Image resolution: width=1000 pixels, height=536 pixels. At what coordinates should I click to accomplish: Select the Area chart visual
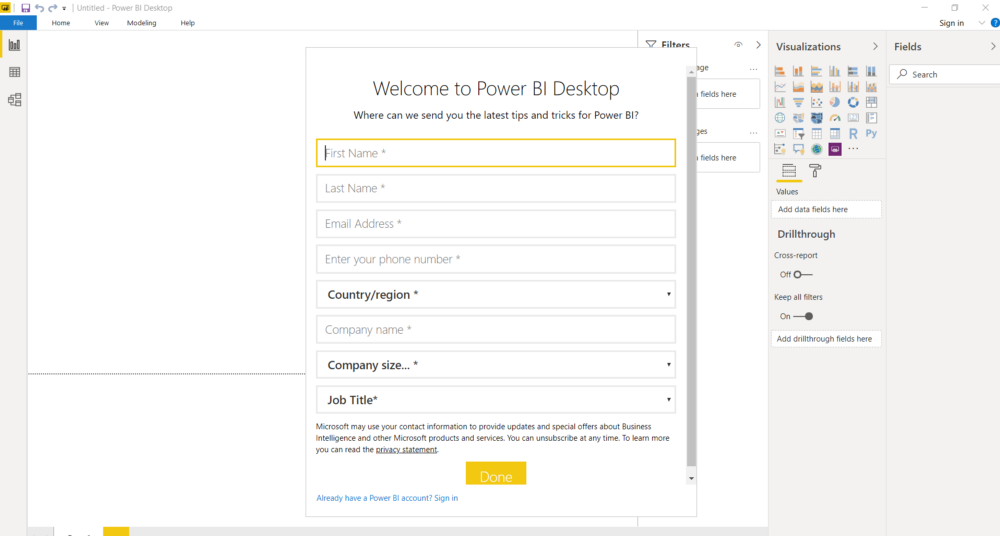[798, 87]
